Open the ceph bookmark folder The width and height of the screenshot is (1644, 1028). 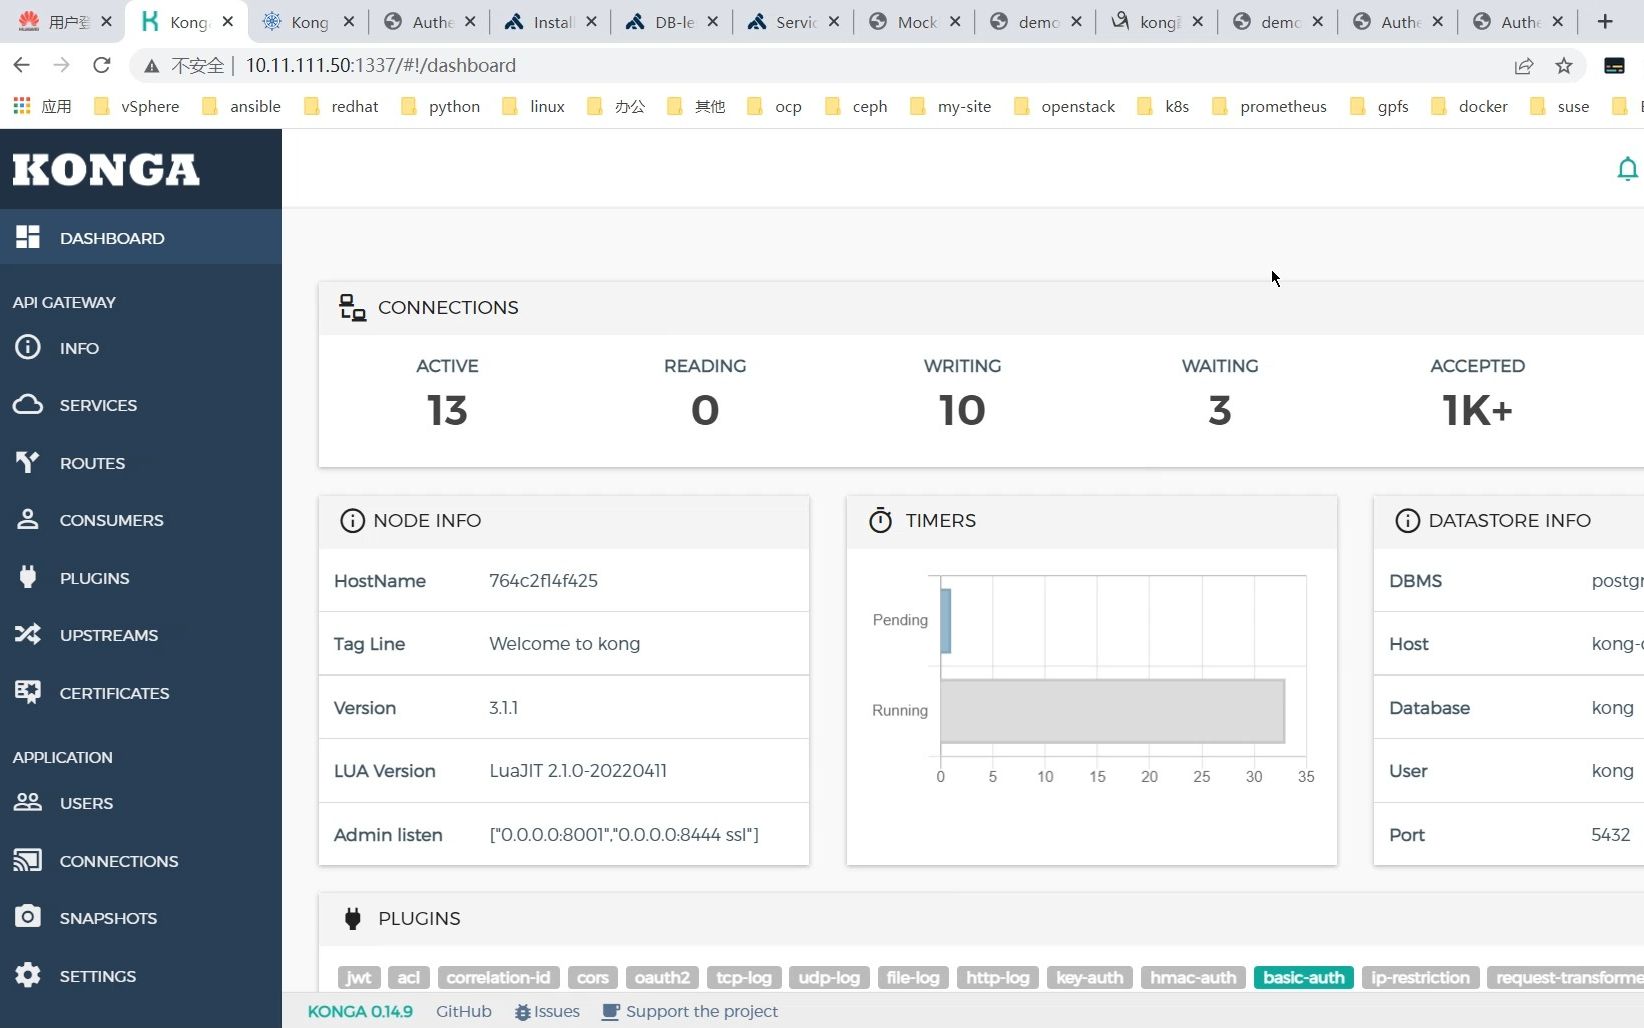[x=857, y=106]
